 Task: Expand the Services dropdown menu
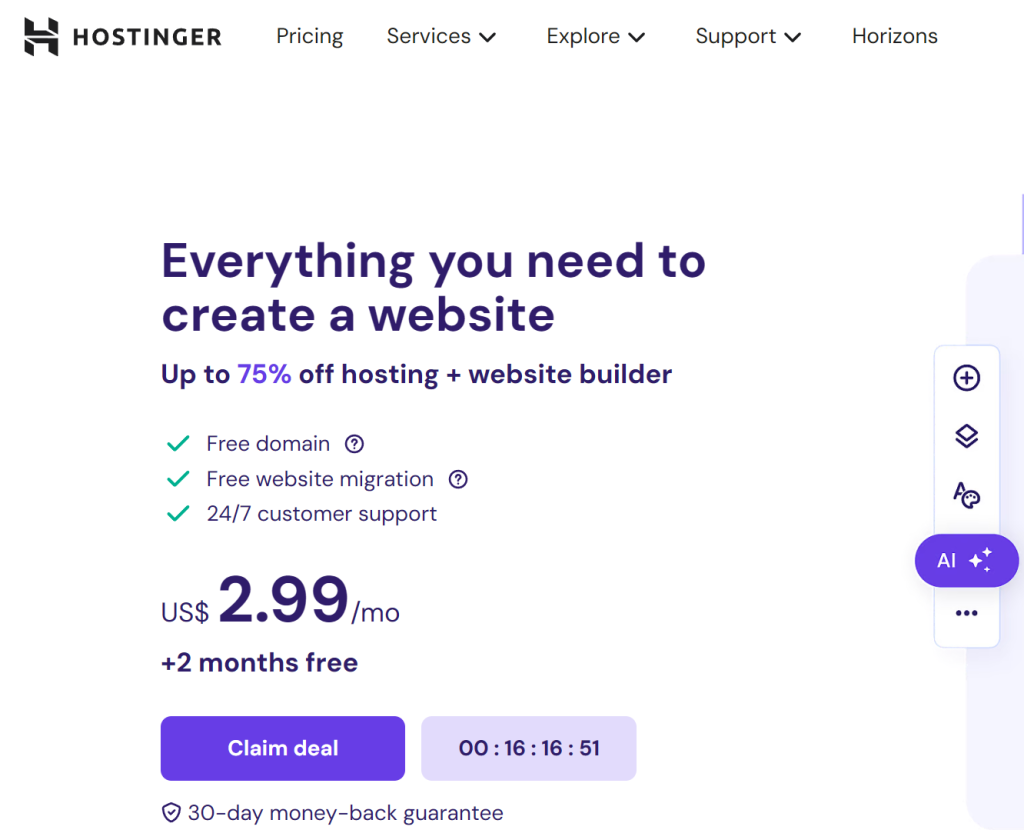[x=441, y=37]
